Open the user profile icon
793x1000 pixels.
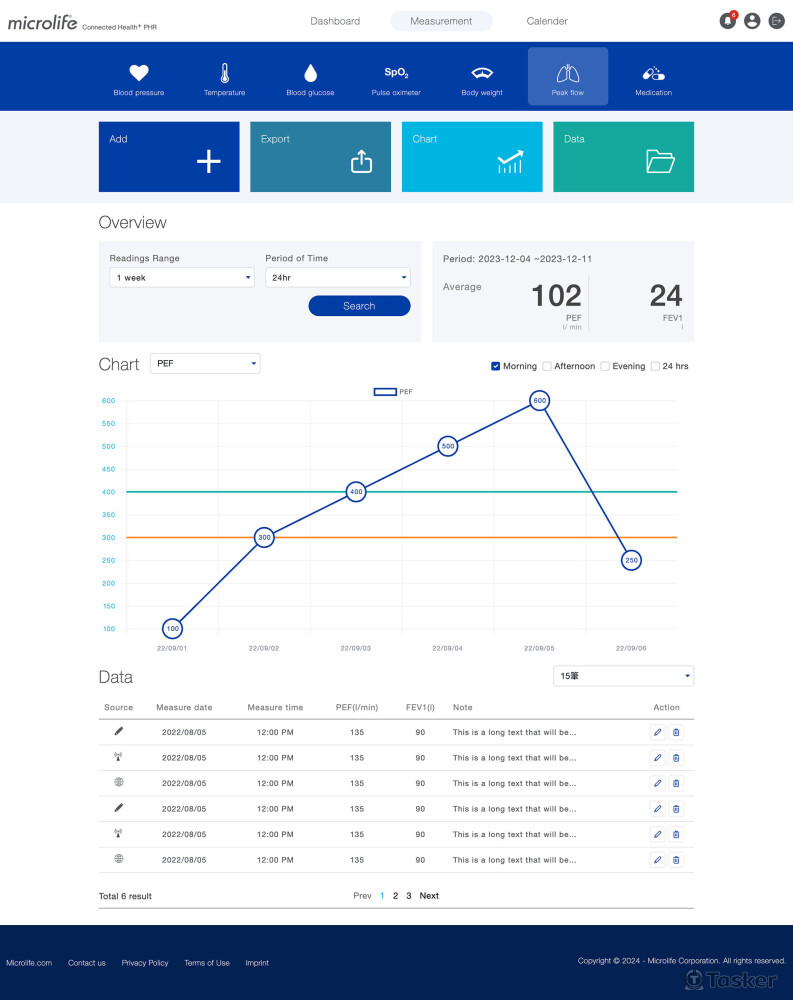[752, 21]
